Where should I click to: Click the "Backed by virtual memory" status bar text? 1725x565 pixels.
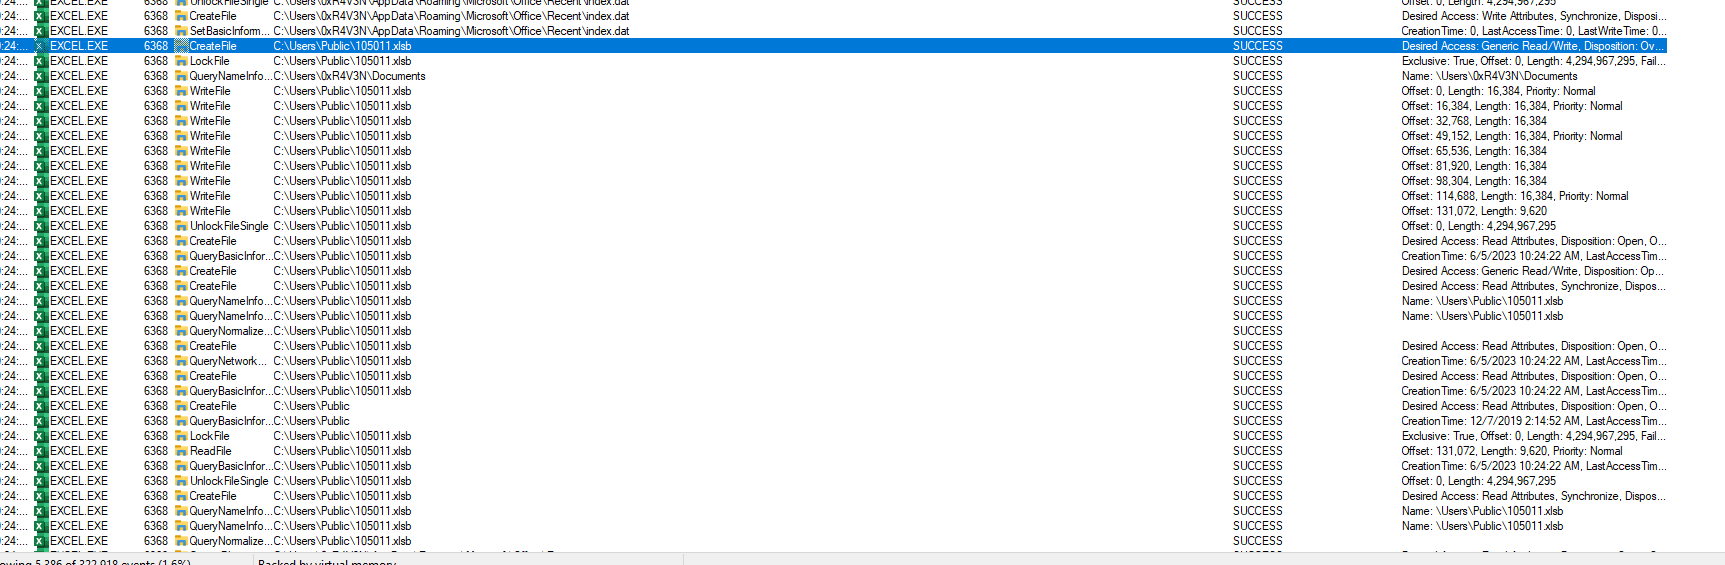pyautogui.click(x=327, y=561)
